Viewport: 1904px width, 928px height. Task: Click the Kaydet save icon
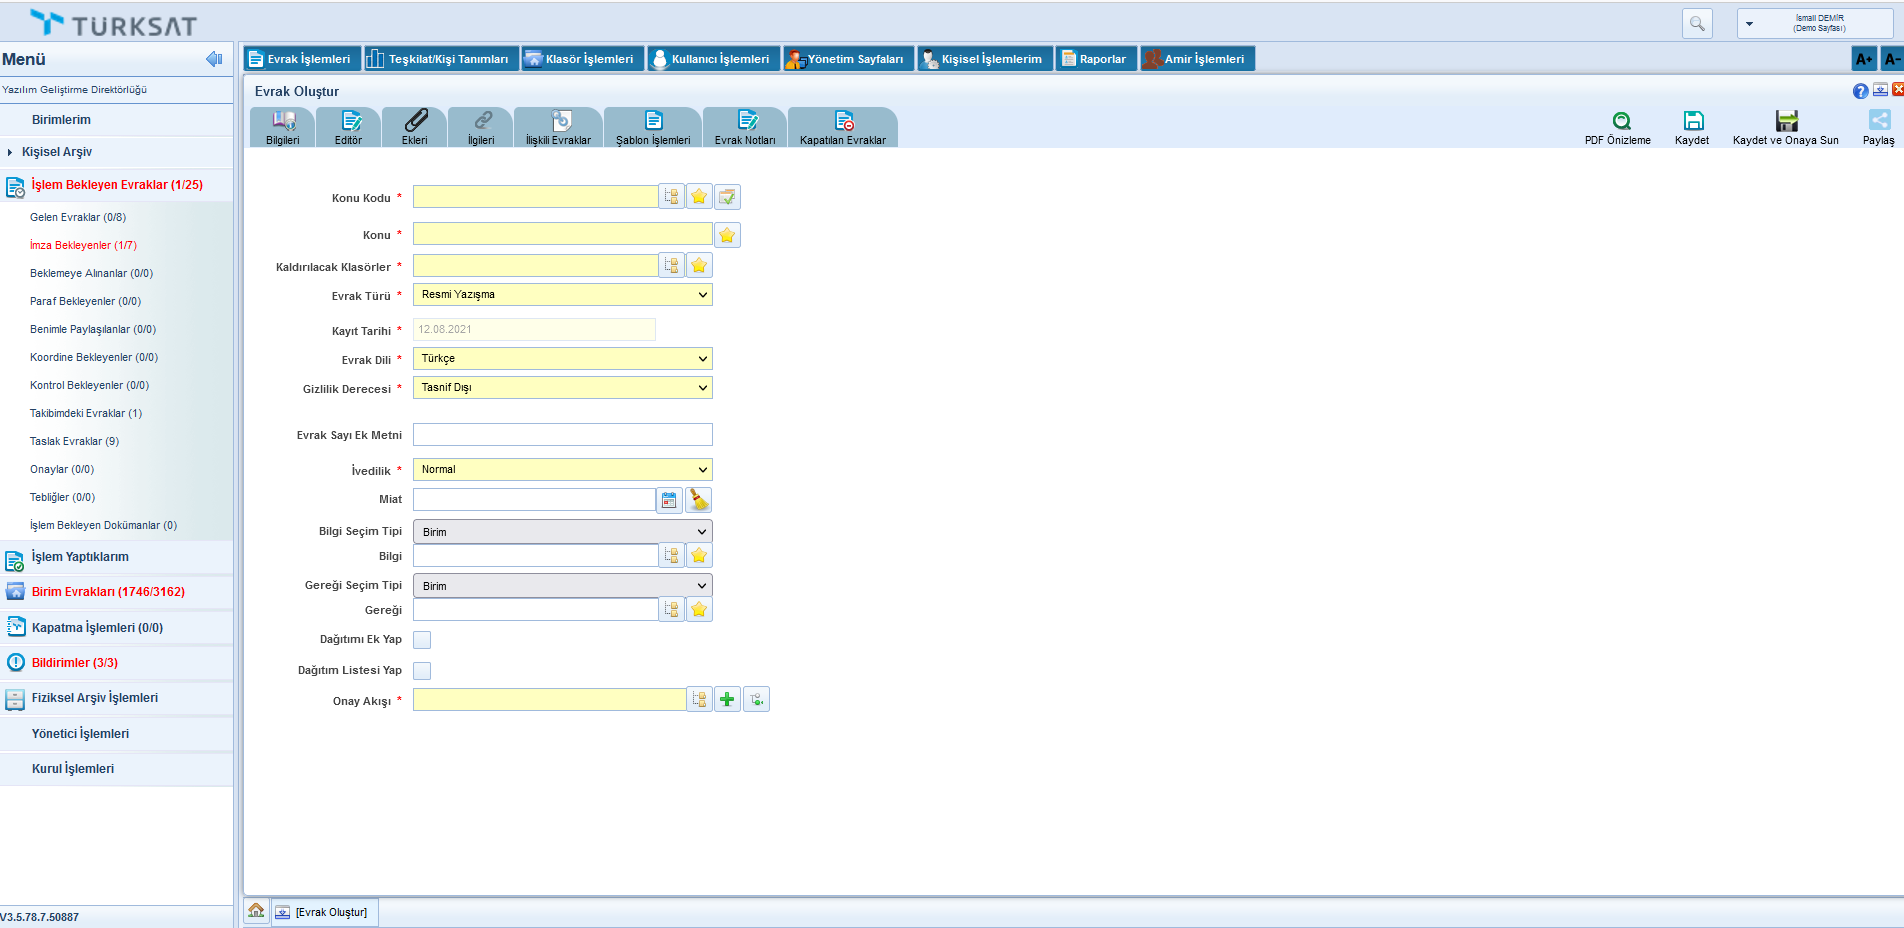pyautogui.click(x=1693, y=121)
